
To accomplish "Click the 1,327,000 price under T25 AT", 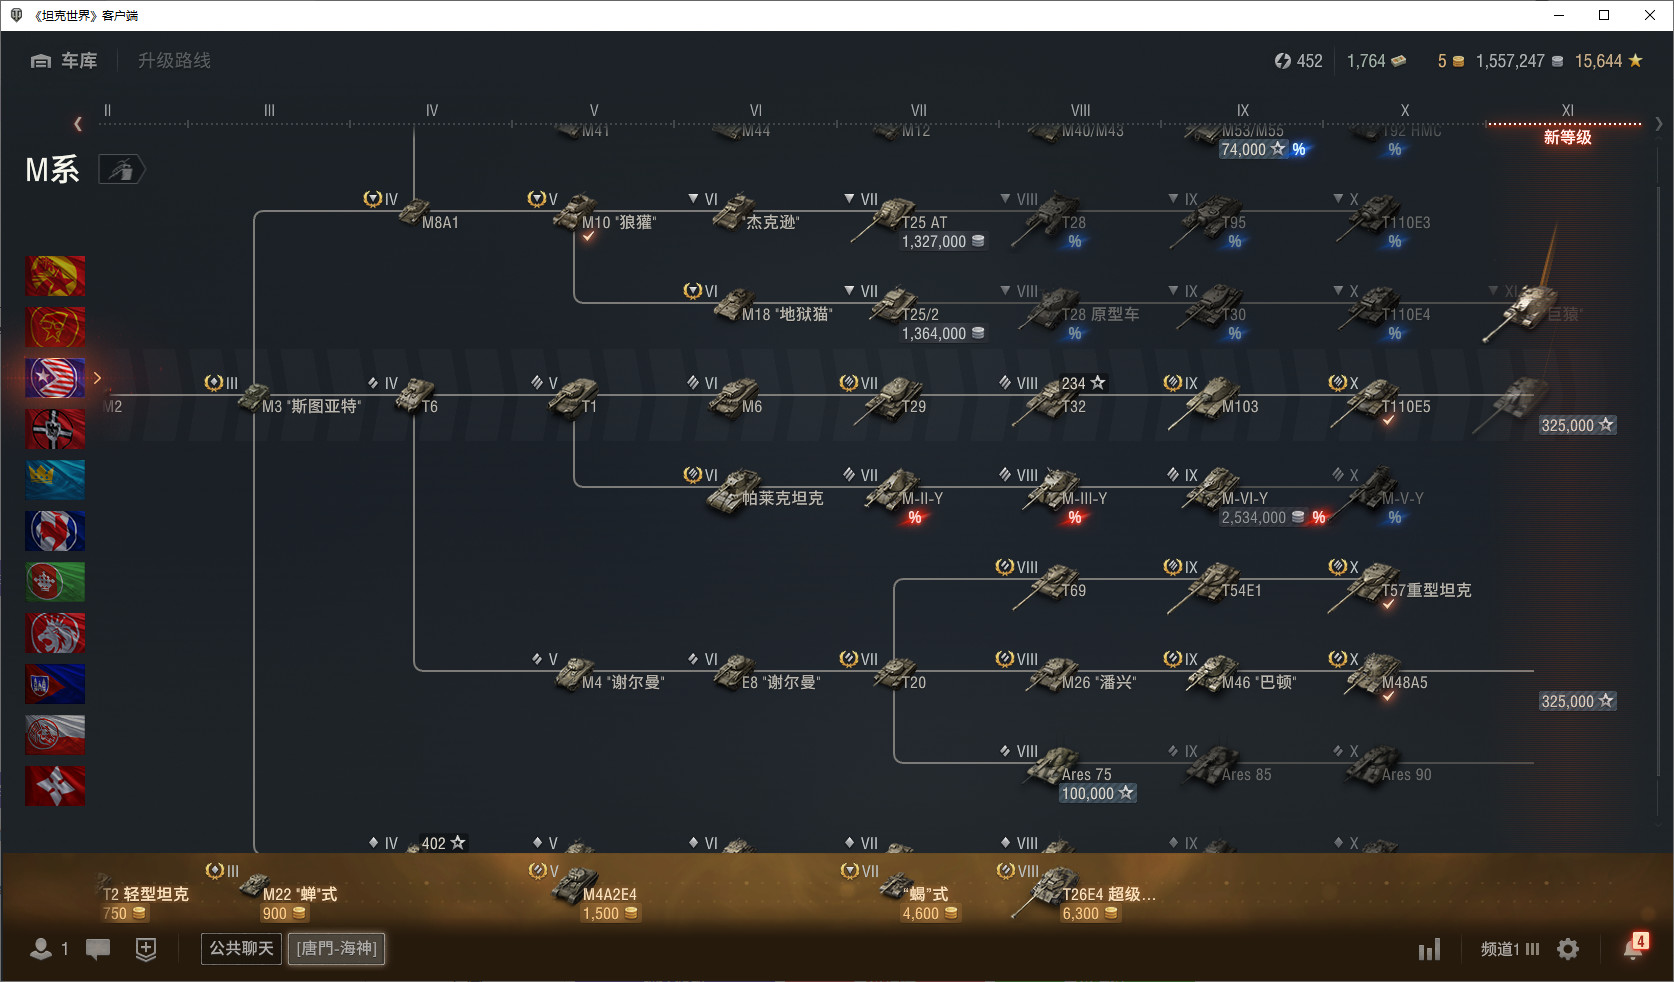I will pyautogui.click(x=943, y=242).
